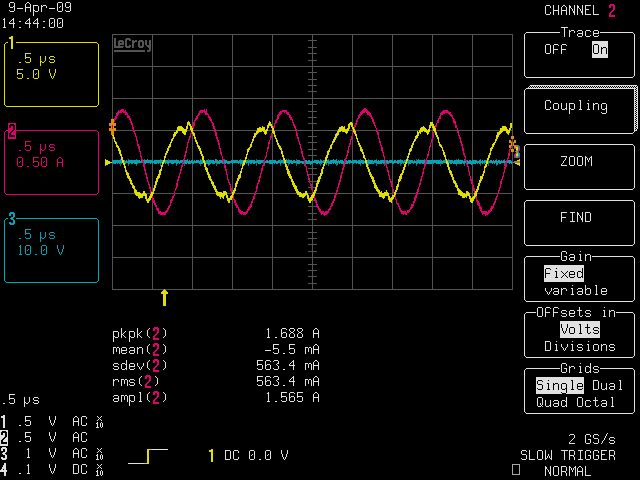Select Trace On option
640x480 pixels.
click(600, 49)
